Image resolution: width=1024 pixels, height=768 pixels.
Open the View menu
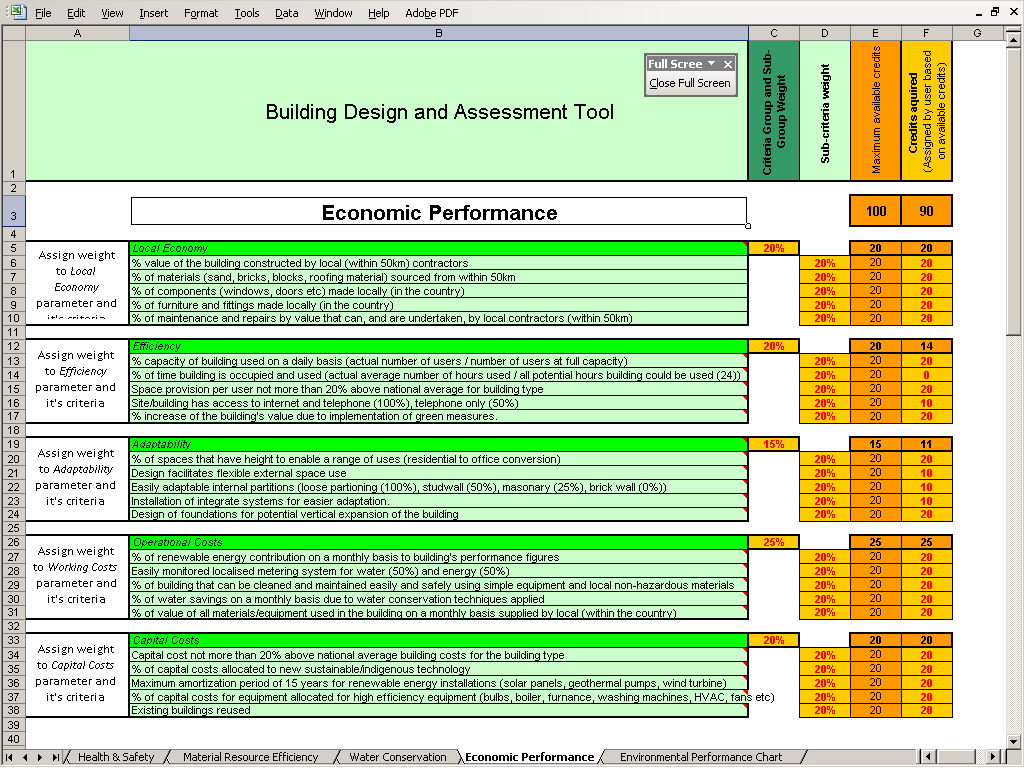point(112,13)
